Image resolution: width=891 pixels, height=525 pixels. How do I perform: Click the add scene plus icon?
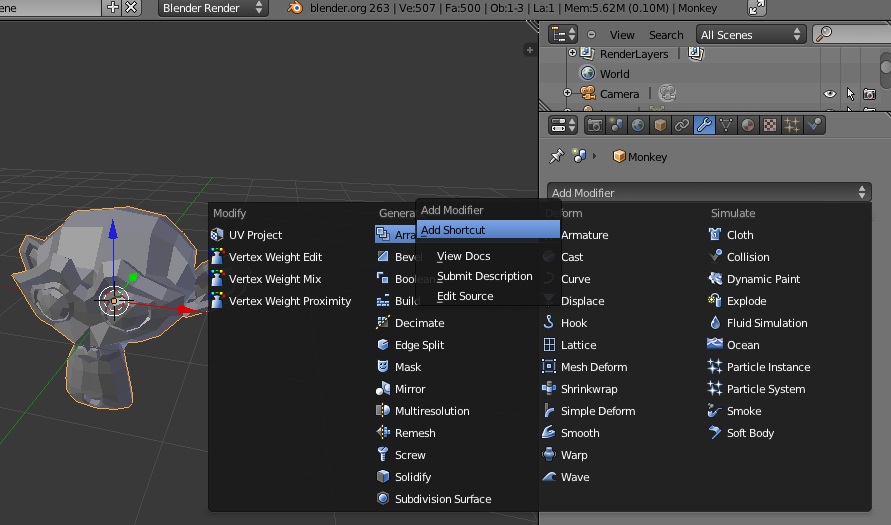pos(113,7)
